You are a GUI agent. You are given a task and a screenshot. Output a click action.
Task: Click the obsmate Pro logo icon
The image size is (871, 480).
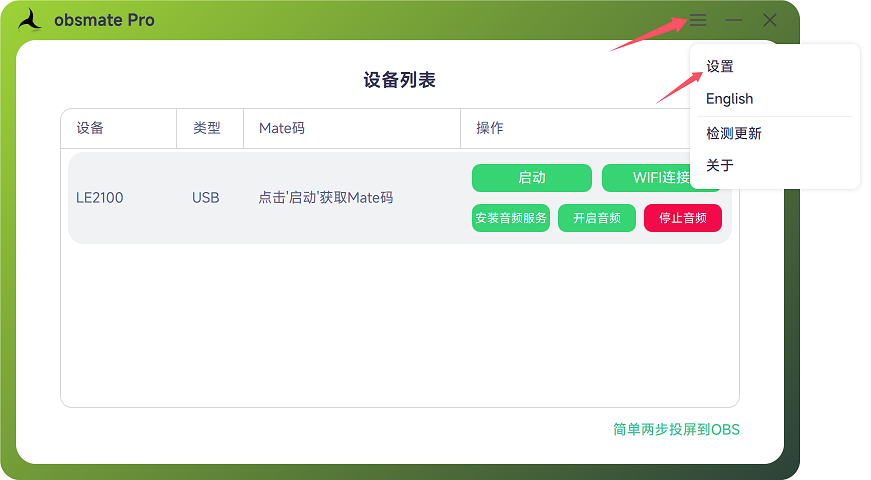(x=29, y=21)
